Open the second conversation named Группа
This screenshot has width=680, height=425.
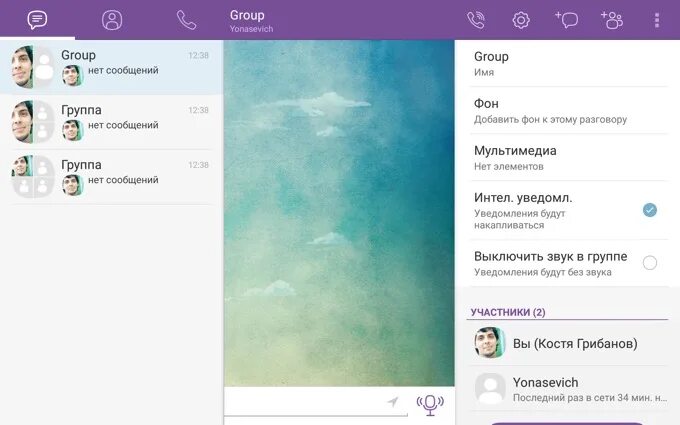tap(111, 122)
